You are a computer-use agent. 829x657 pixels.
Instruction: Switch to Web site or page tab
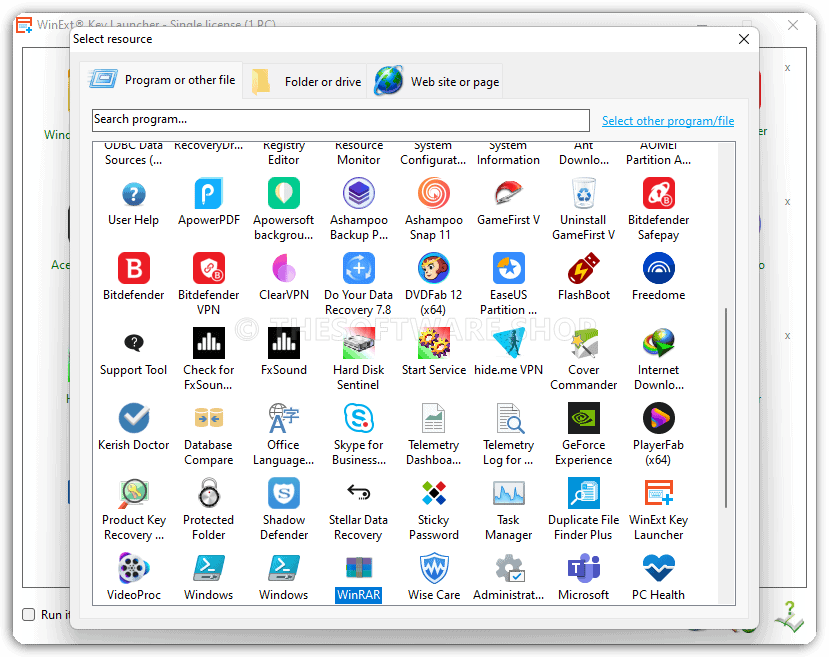coord(435,81)
